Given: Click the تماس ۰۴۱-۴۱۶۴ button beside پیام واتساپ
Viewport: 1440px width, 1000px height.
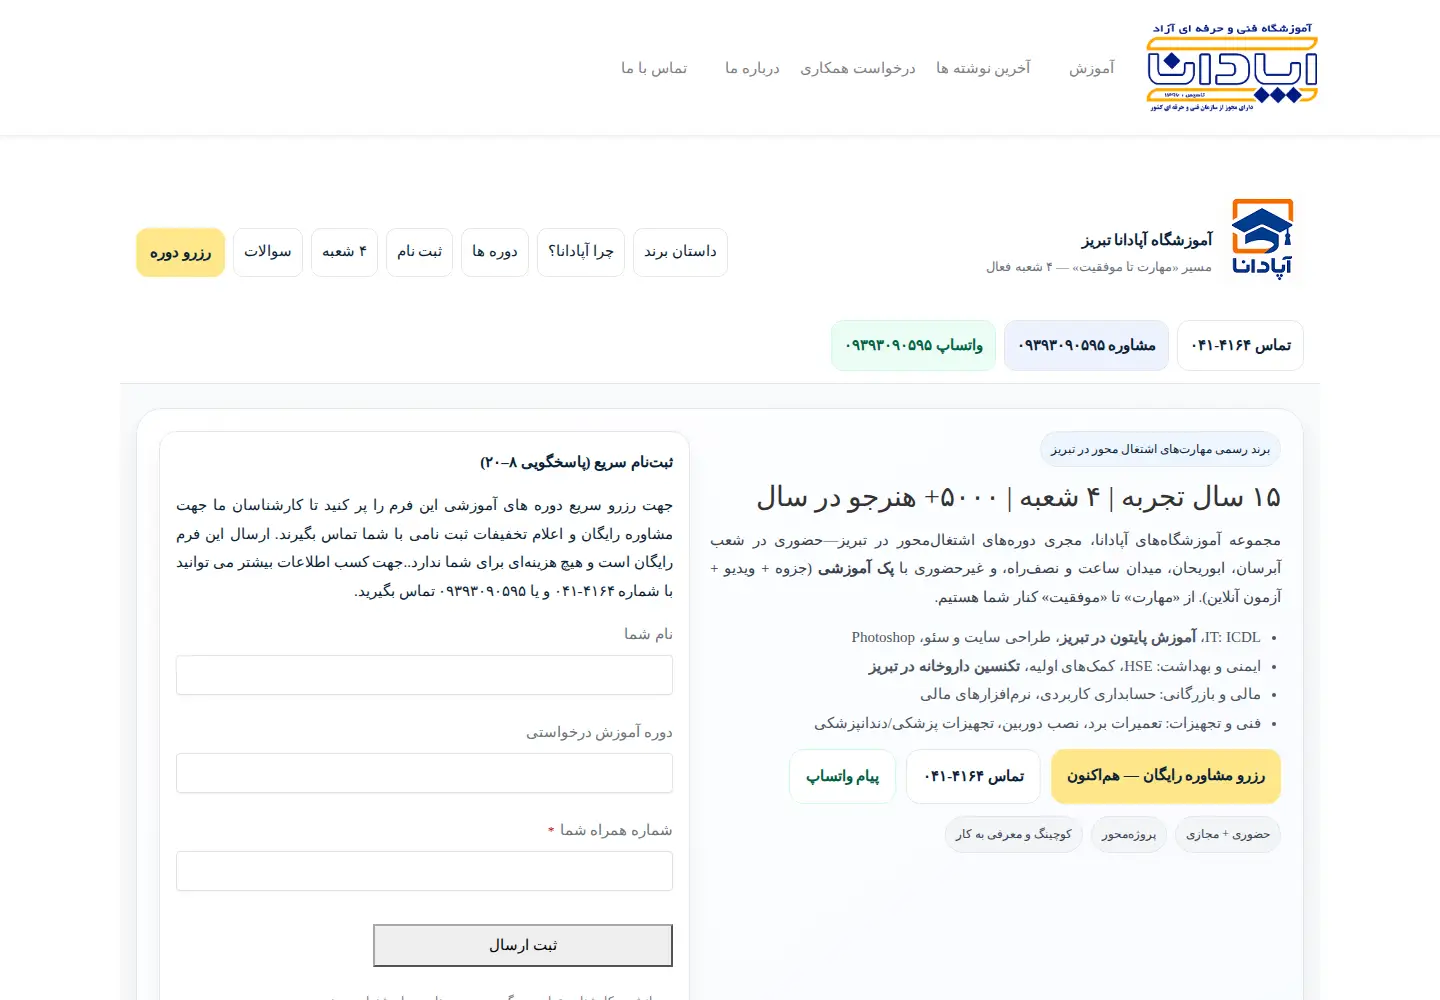Looking at the screenshot, I should (973, 776).
